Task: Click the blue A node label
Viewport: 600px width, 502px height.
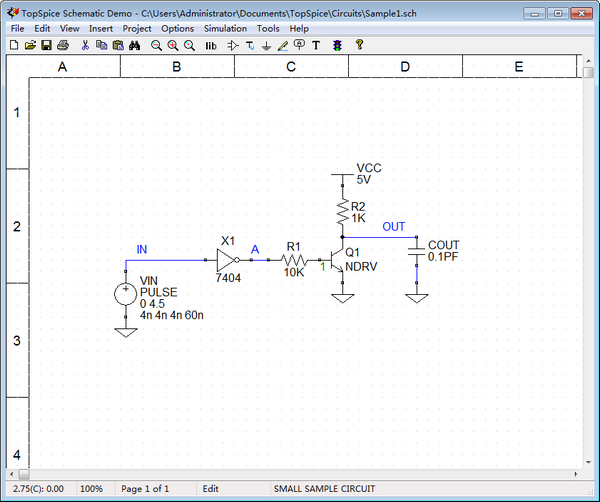Action: (255, 249)
